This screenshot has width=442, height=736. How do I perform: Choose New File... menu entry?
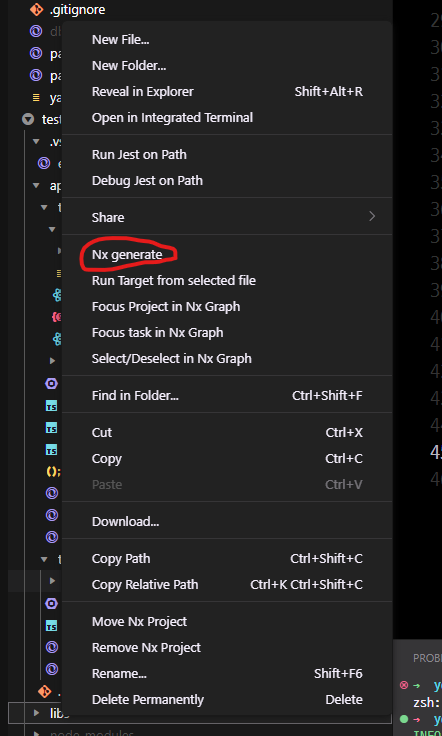coord(121,40)
